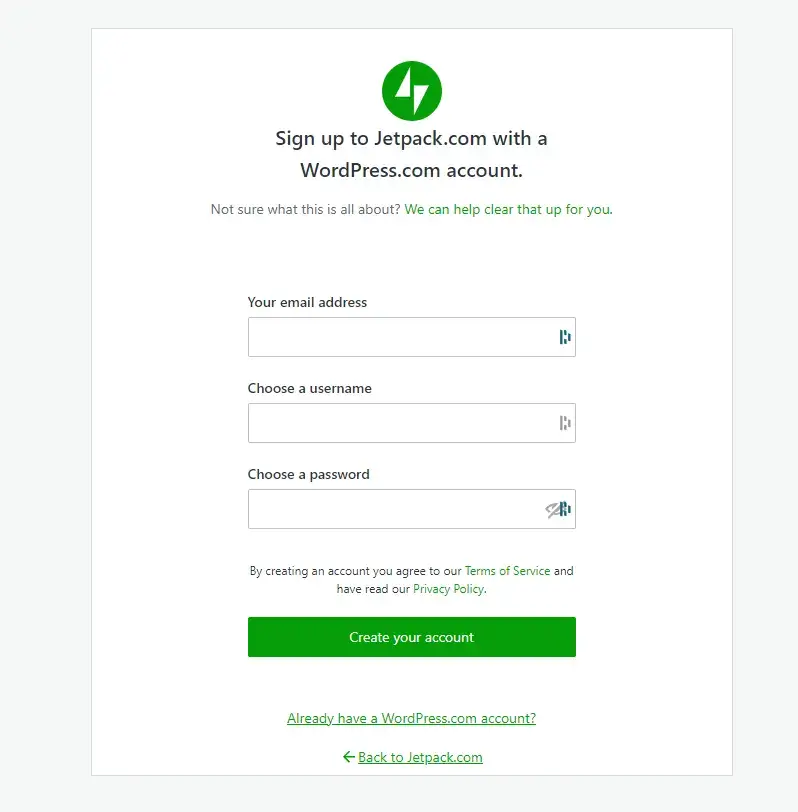Focus the email address input field

tap(412, 337)
